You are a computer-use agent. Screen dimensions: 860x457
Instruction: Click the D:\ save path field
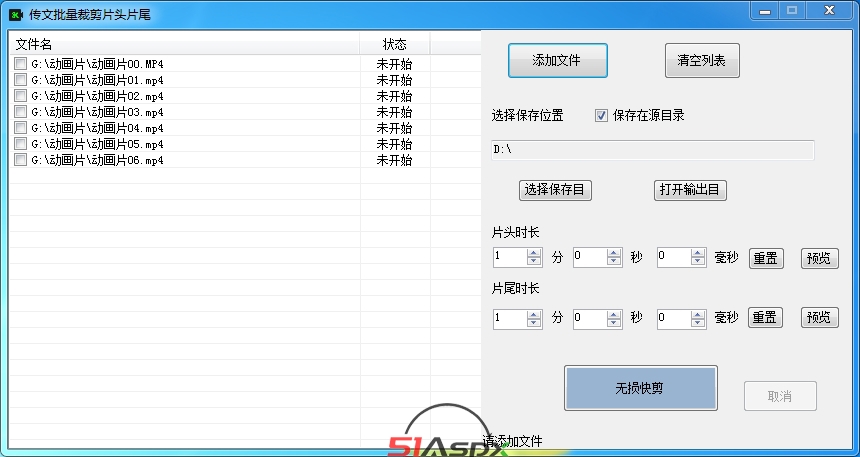tap(653, 150)
